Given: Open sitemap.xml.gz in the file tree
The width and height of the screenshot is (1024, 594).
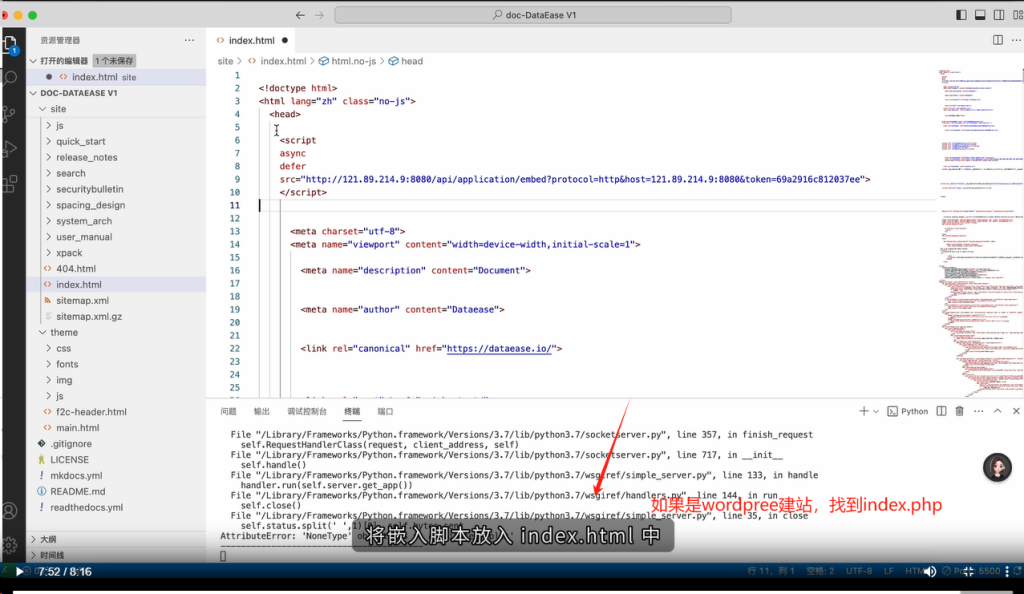Looking at the screenshot, I should [89, 317].
